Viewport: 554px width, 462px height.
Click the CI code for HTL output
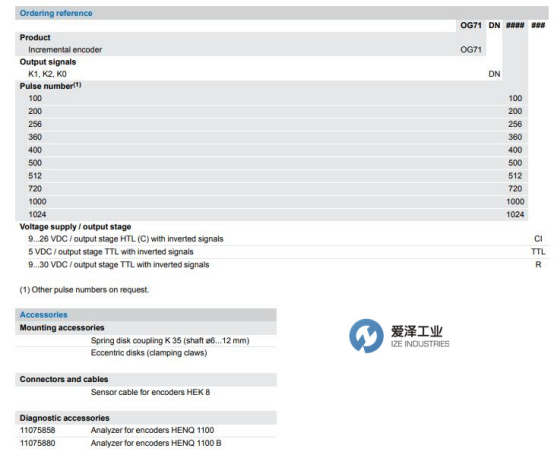538,239
